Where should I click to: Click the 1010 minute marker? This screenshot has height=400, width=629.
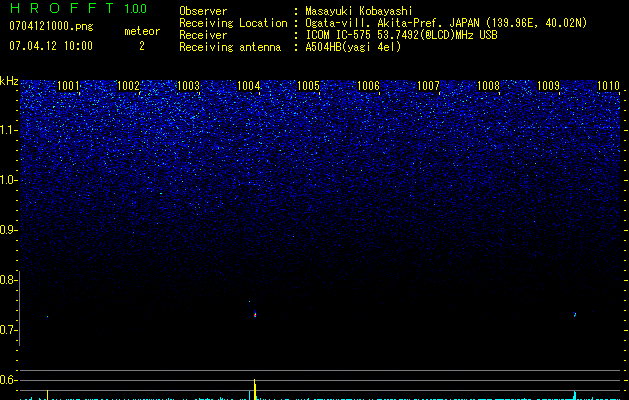(608, 86)
